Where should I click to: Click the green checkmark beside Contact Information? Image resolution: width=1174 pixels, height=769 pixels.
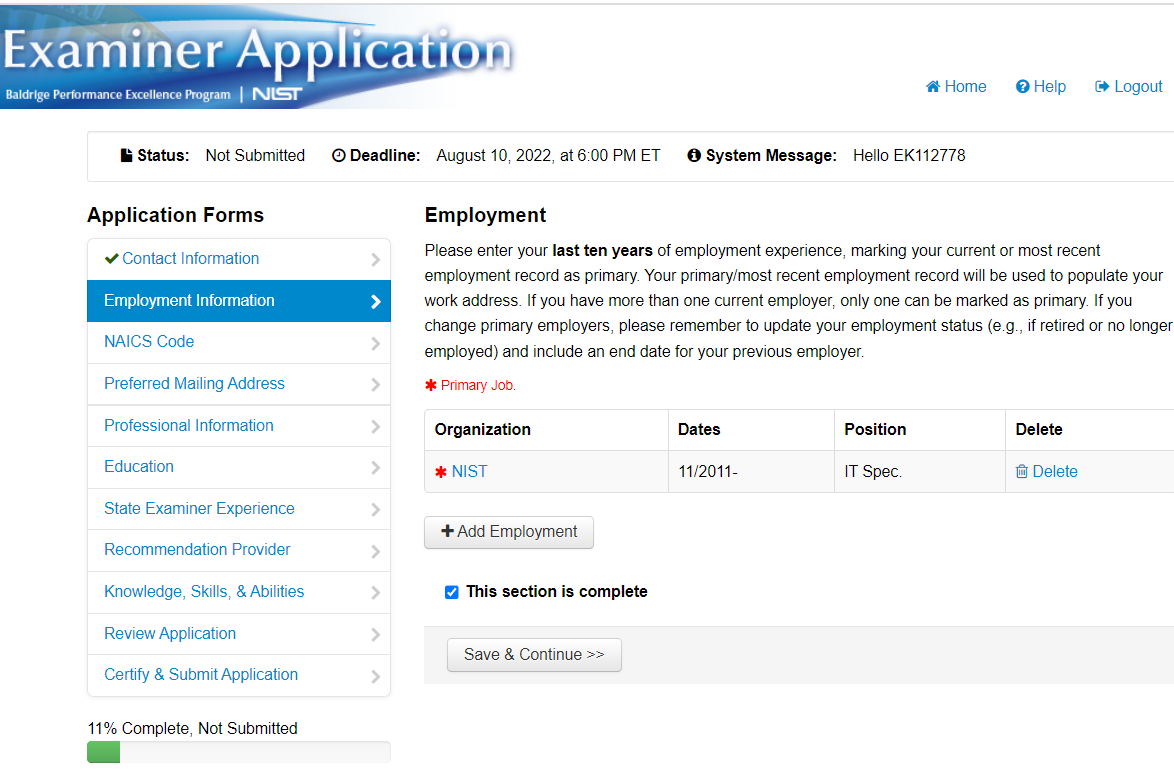pyautogui.click(x=111, y=258)
